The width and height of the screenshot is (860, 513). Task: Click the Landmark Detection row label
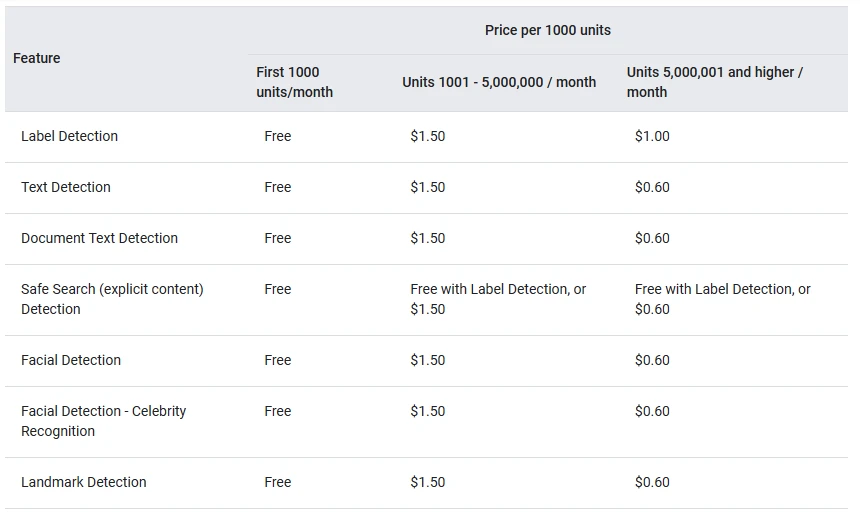tap(84, 482)
